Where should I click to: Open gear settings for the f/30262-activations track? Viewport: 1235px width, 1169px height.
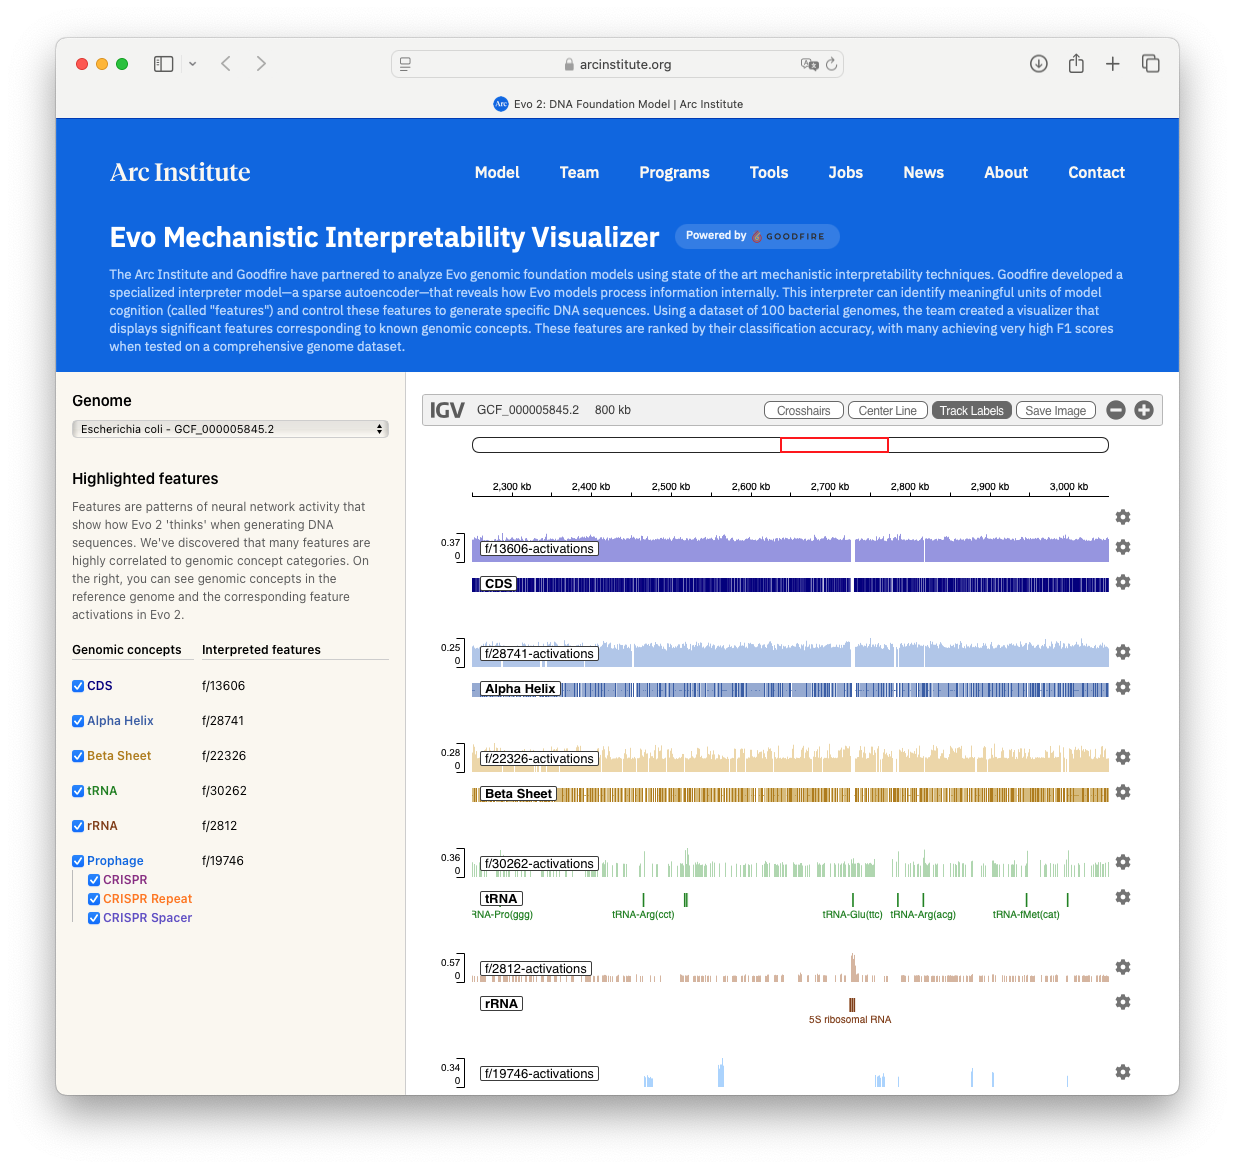click(x=1123, y=862)
